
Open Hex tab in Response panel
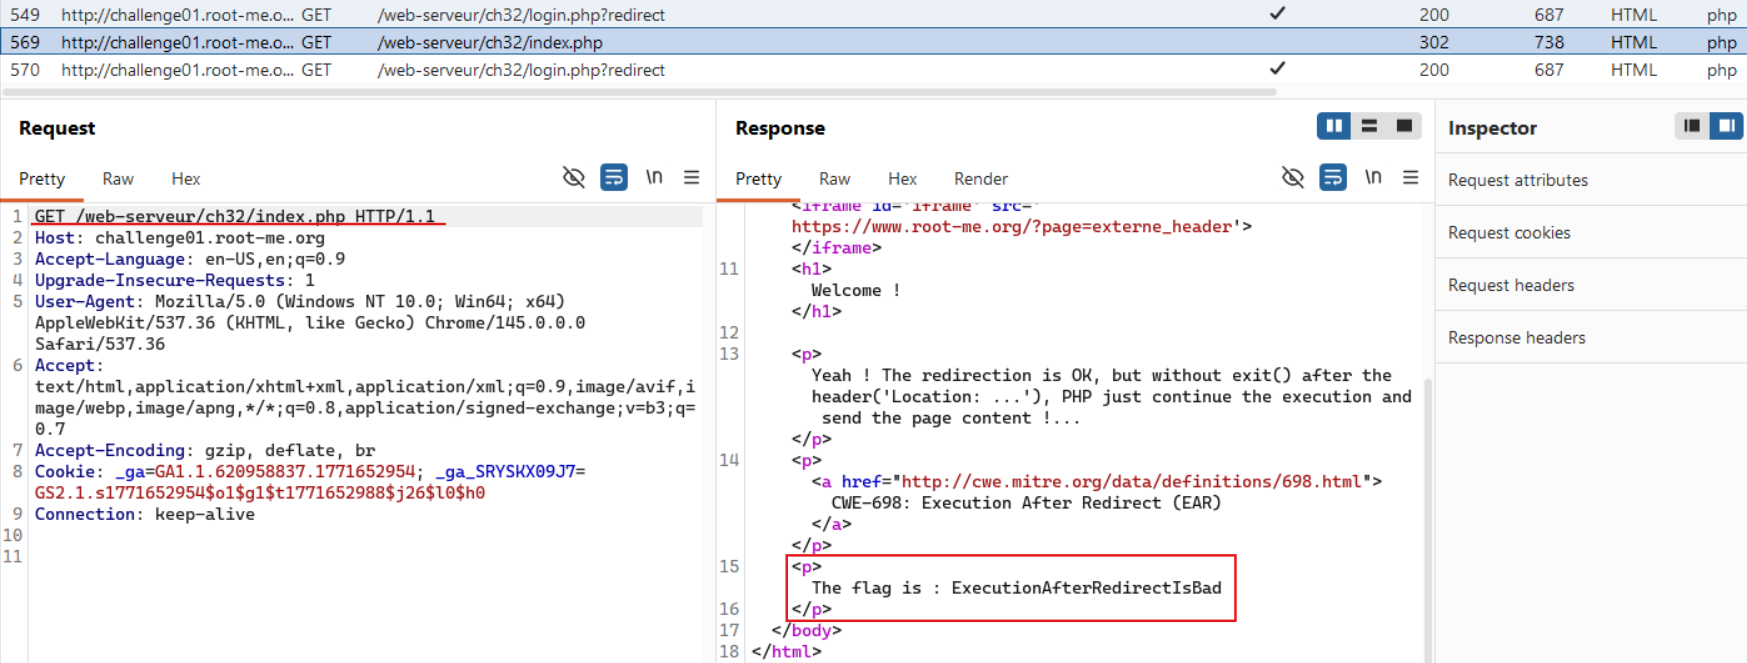(901, 179)
